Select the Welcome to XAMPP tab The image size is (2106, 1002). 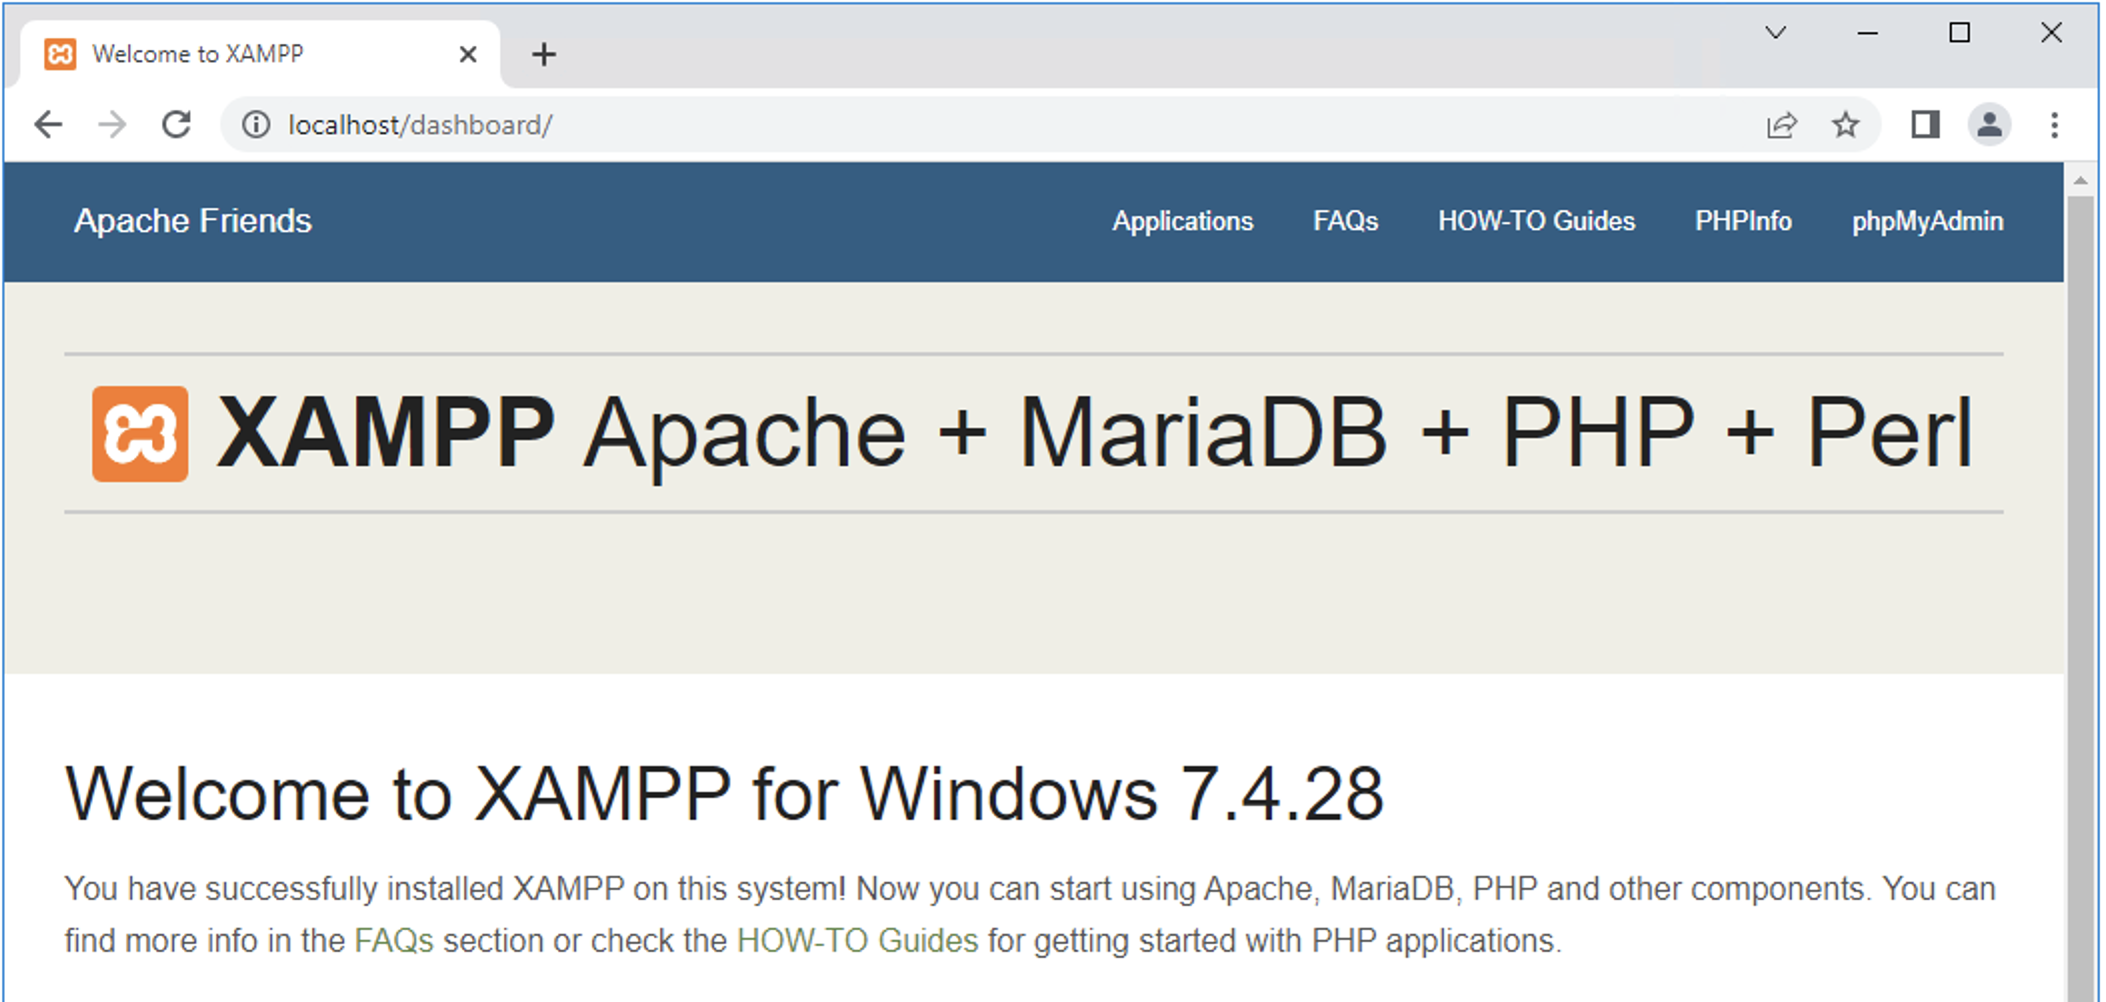click(260, 54)
